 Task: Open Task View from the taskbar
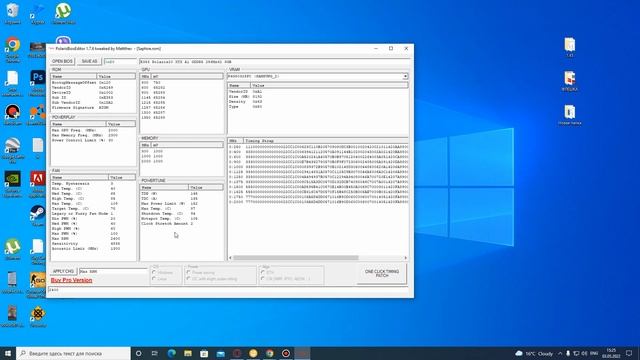click(155, 353)
